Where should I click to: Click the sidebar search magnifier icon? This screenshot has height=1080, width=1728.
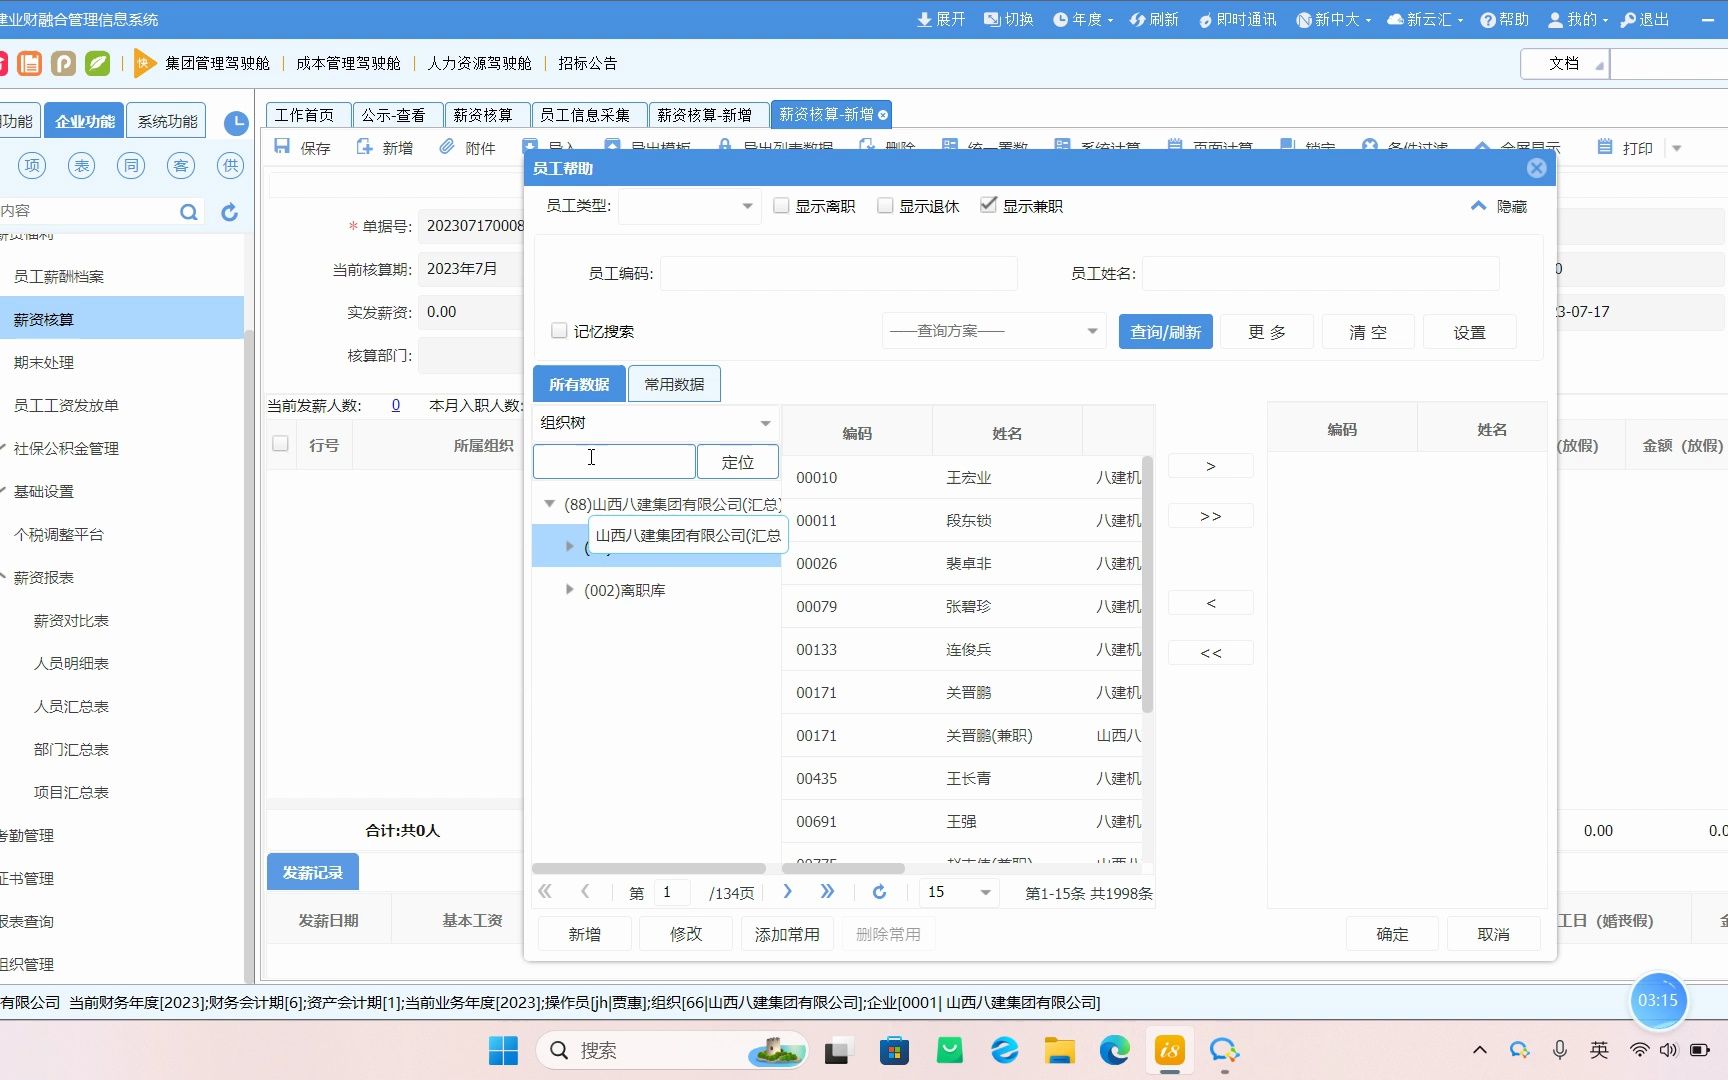pos(188,212)
